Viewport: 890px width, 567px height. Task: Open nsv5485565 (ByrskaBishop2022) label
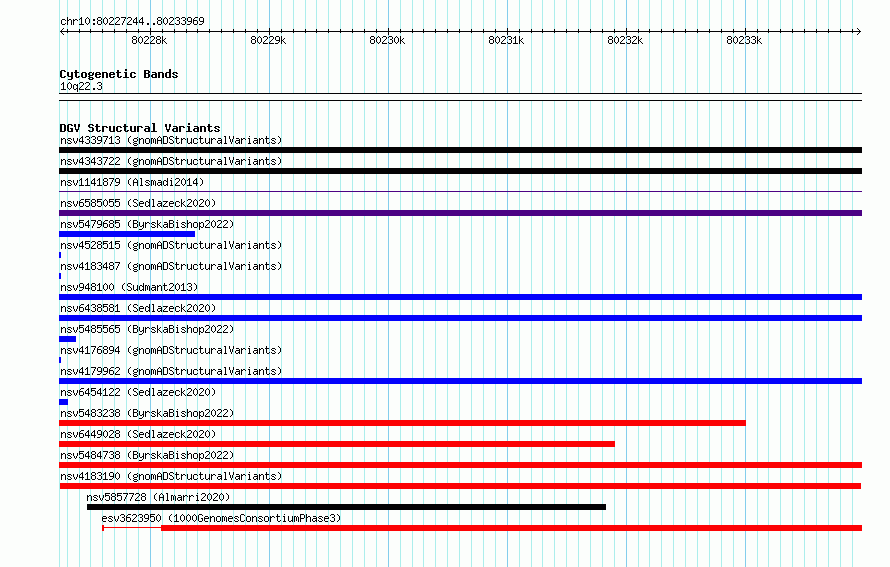(147, 329)
